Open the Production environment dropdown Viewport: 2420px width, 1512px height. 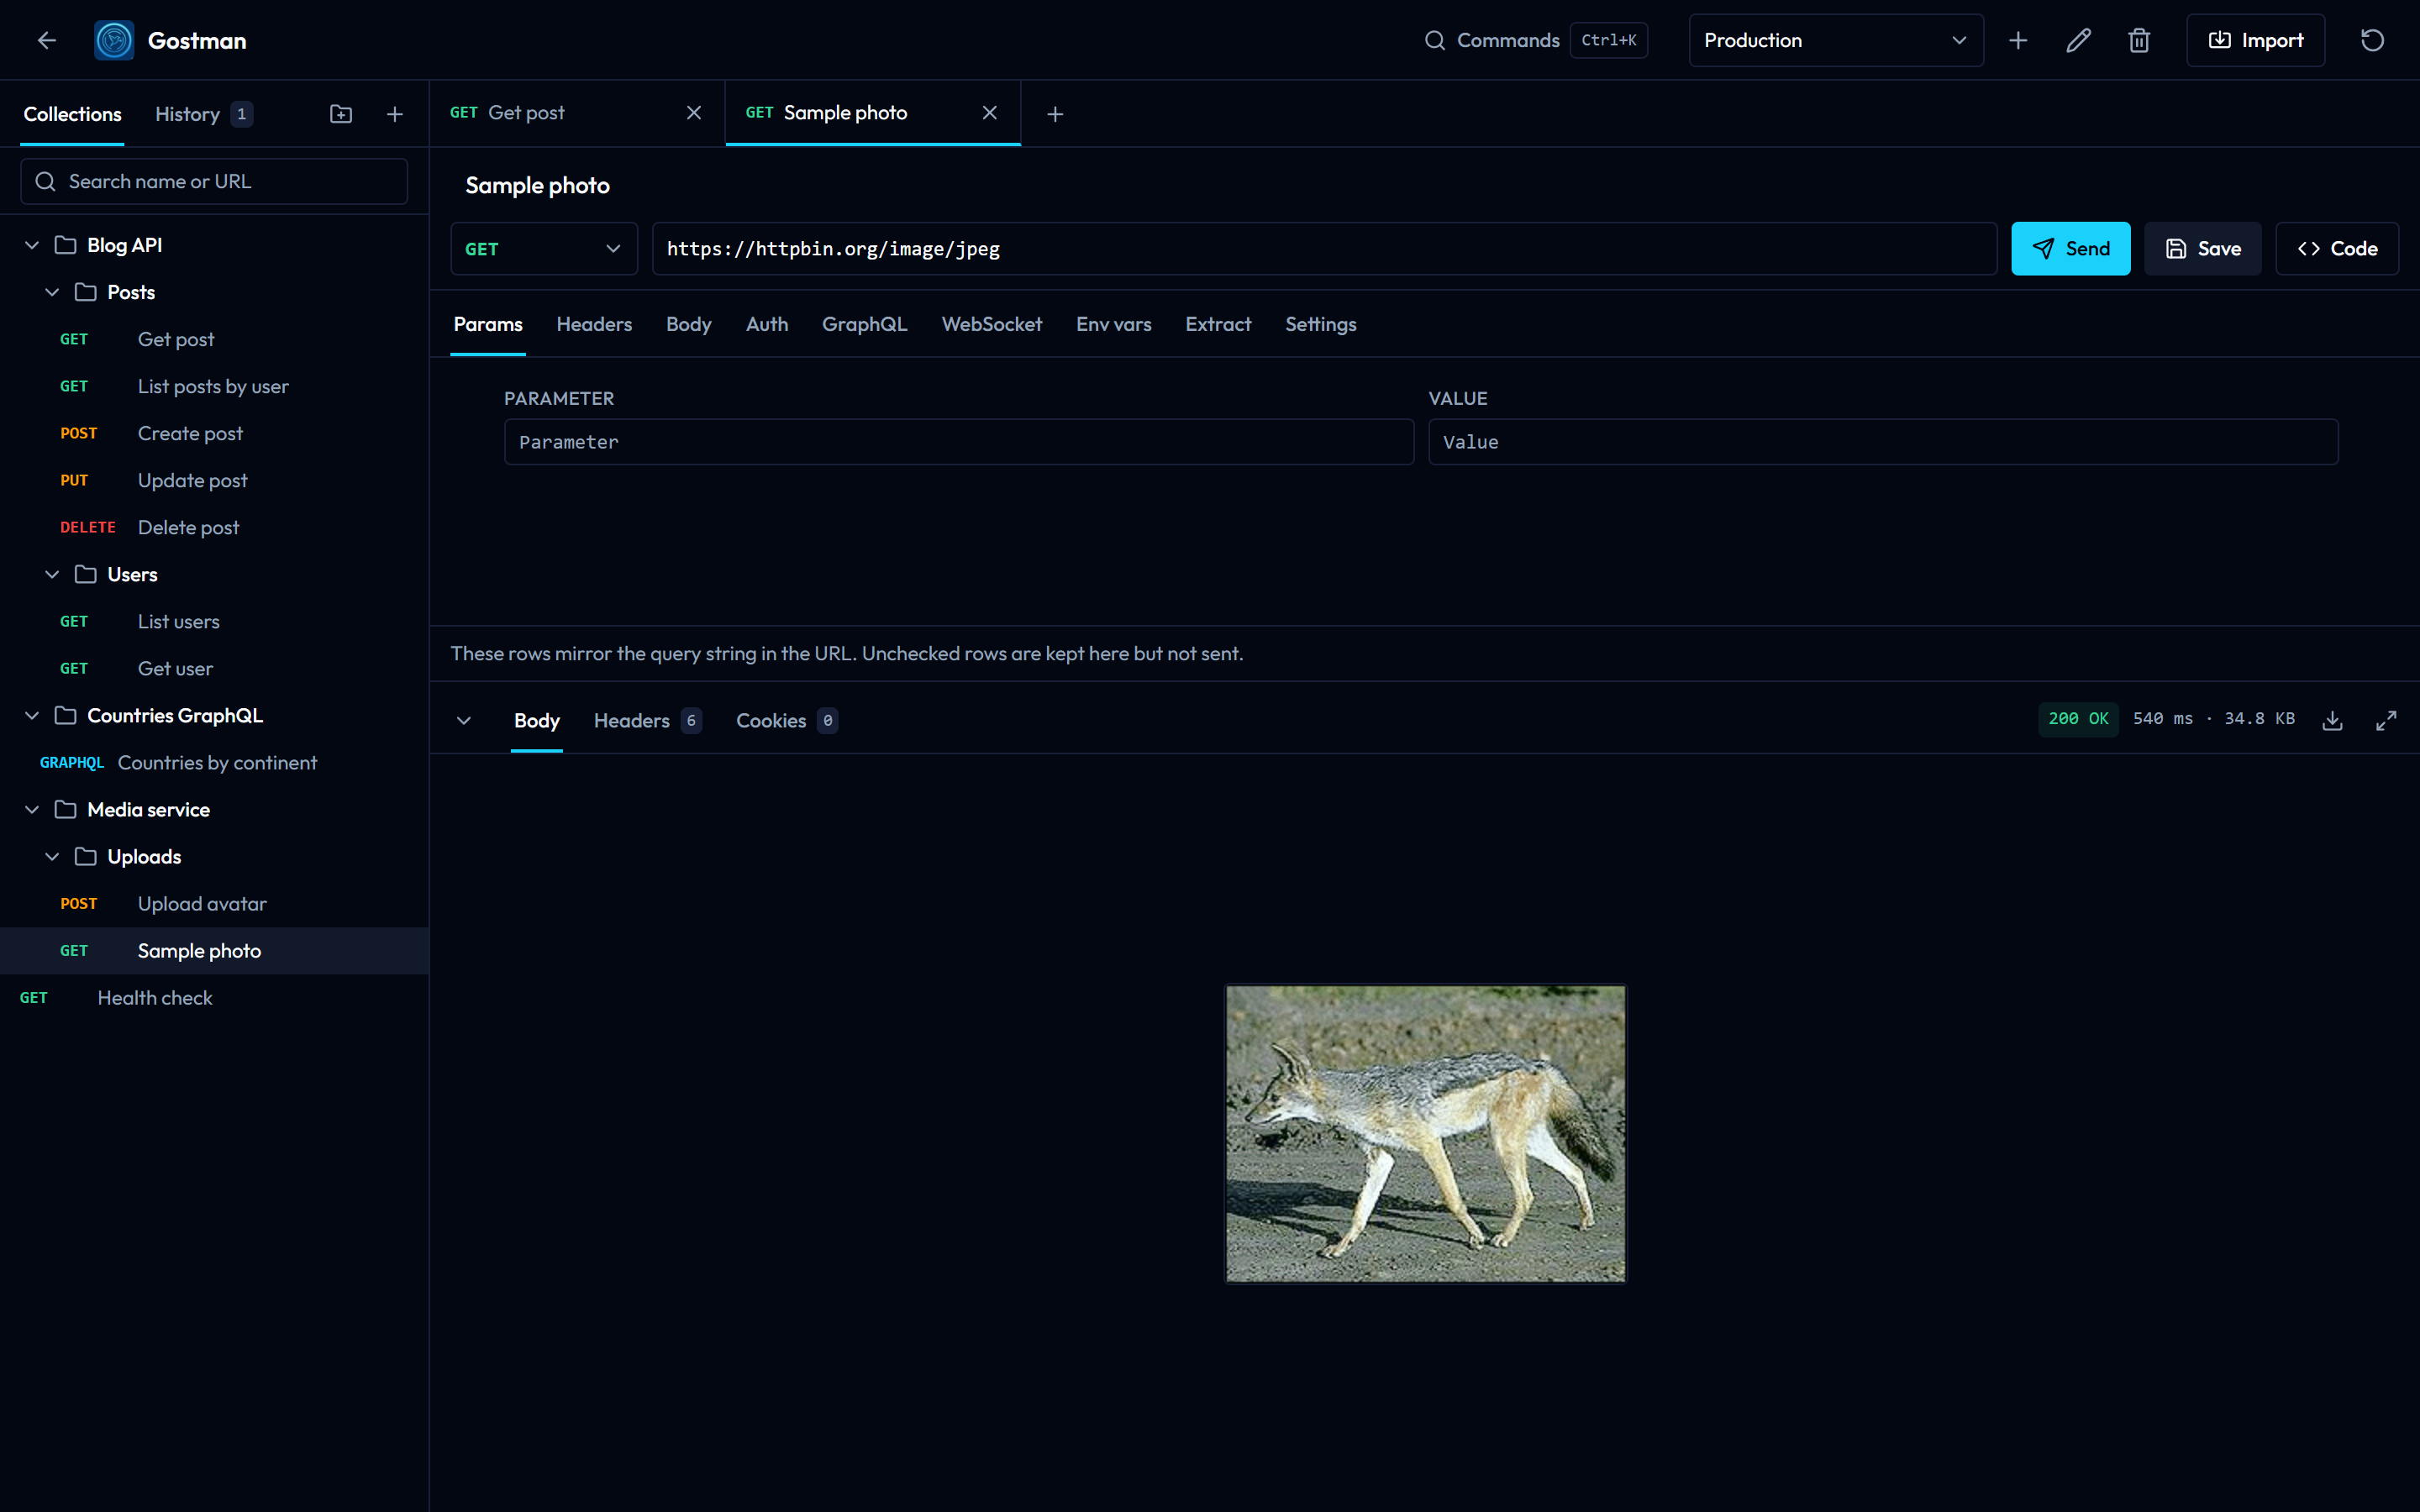(1835, 40)
